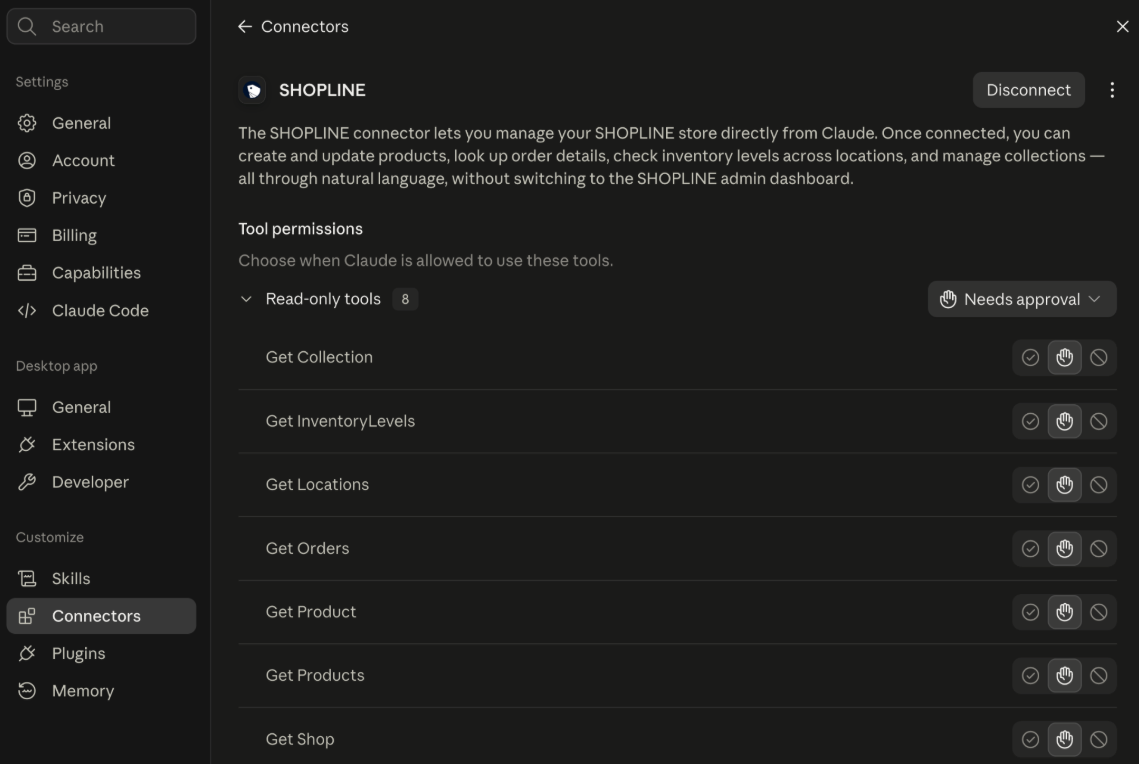Open Privacy settings
This screenshot has height=764, width=1139.
coord(101,198)
